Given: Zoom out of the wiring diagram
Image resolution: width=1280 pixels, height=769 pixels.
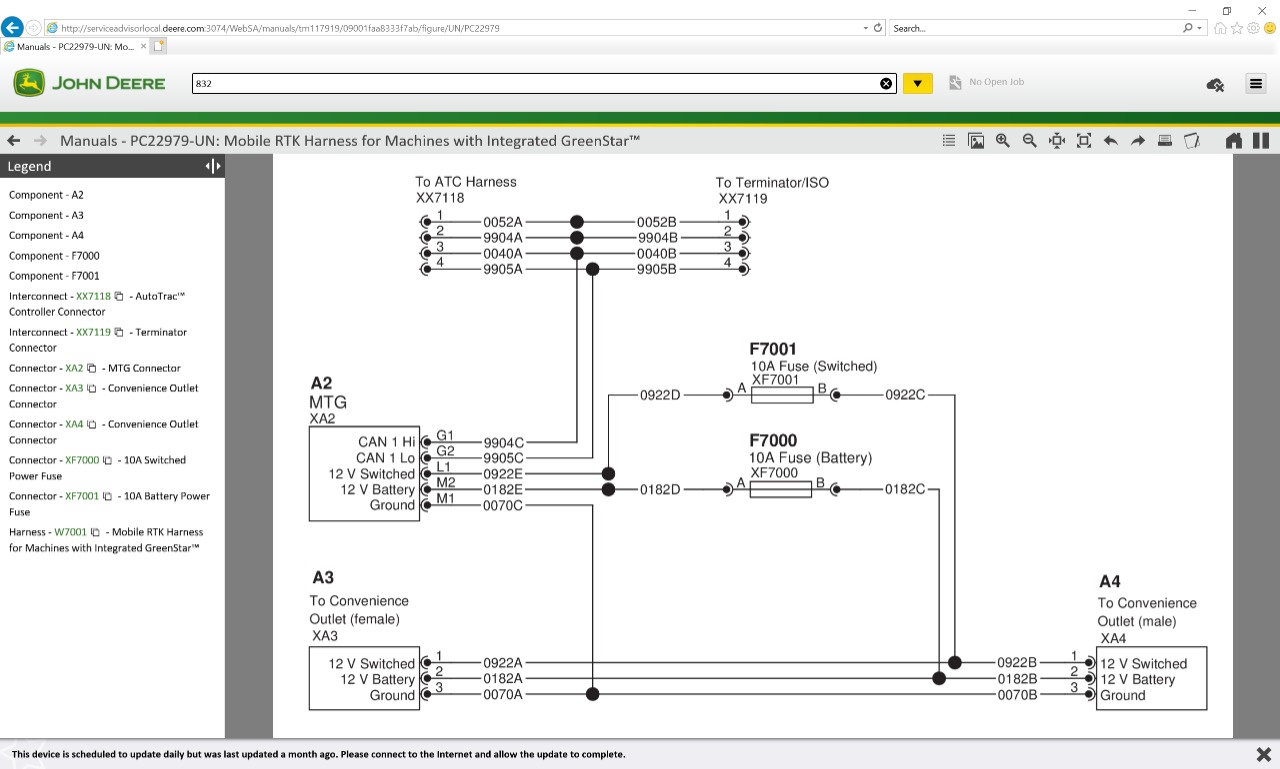Looking at the screenshot, I should click(1029, 140).
